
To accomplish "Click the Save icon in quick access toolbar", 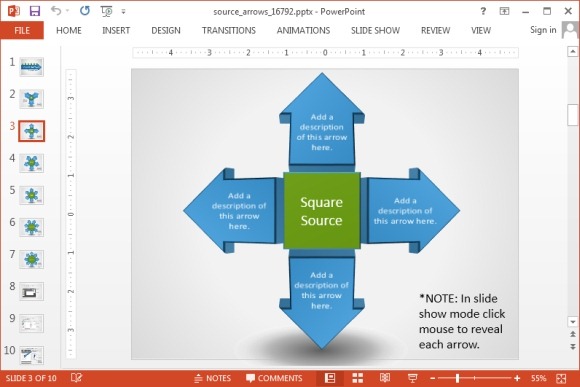I will pos(35,11).
